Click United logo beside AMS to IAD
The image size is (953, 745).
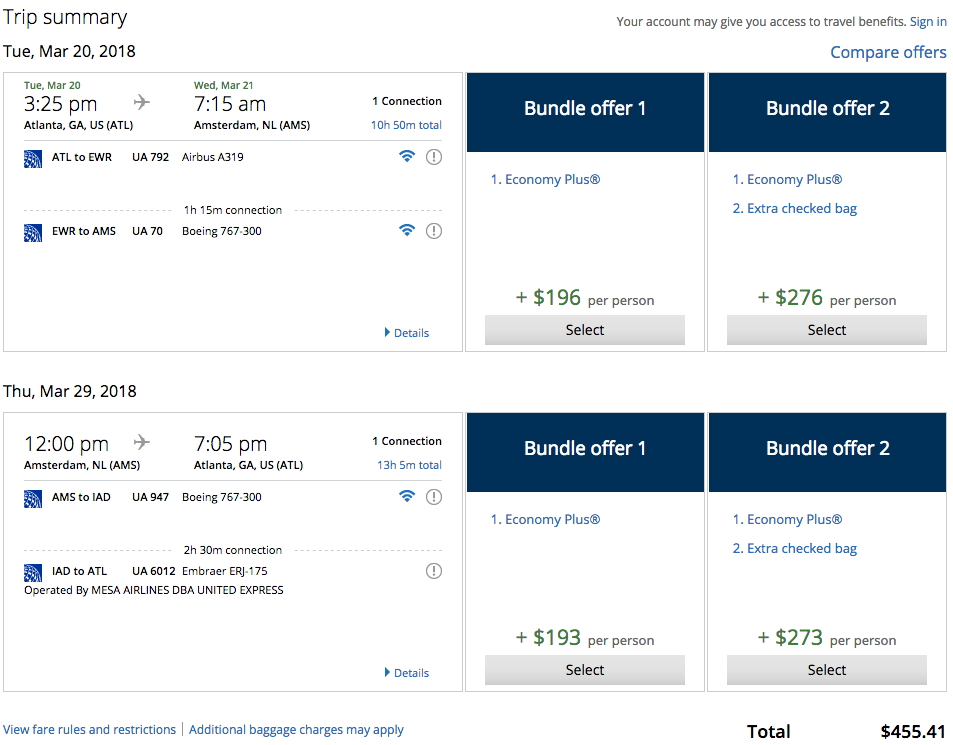33,499
